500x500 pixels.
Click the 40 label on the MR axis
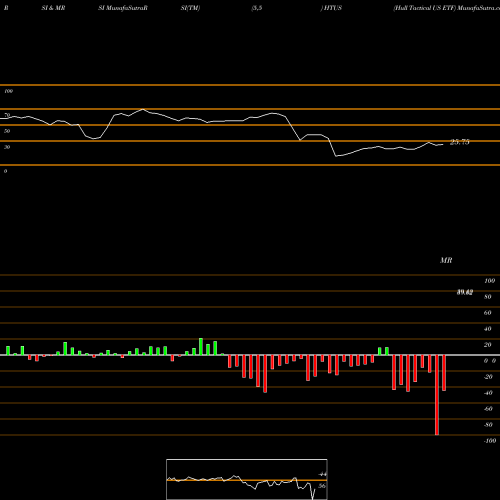tap(488, 329)
